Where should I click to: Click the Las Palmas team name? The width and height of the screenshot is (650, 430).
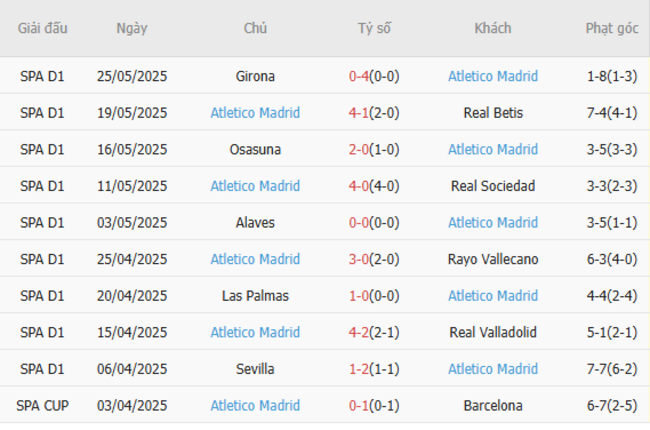(x=255, y=296)
